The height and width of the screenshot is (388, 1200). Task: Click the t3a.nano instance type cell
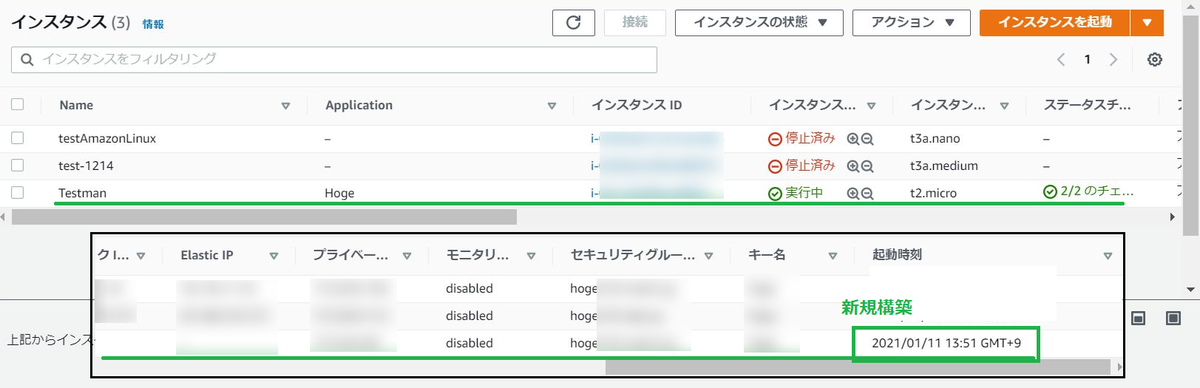[934, 139]
